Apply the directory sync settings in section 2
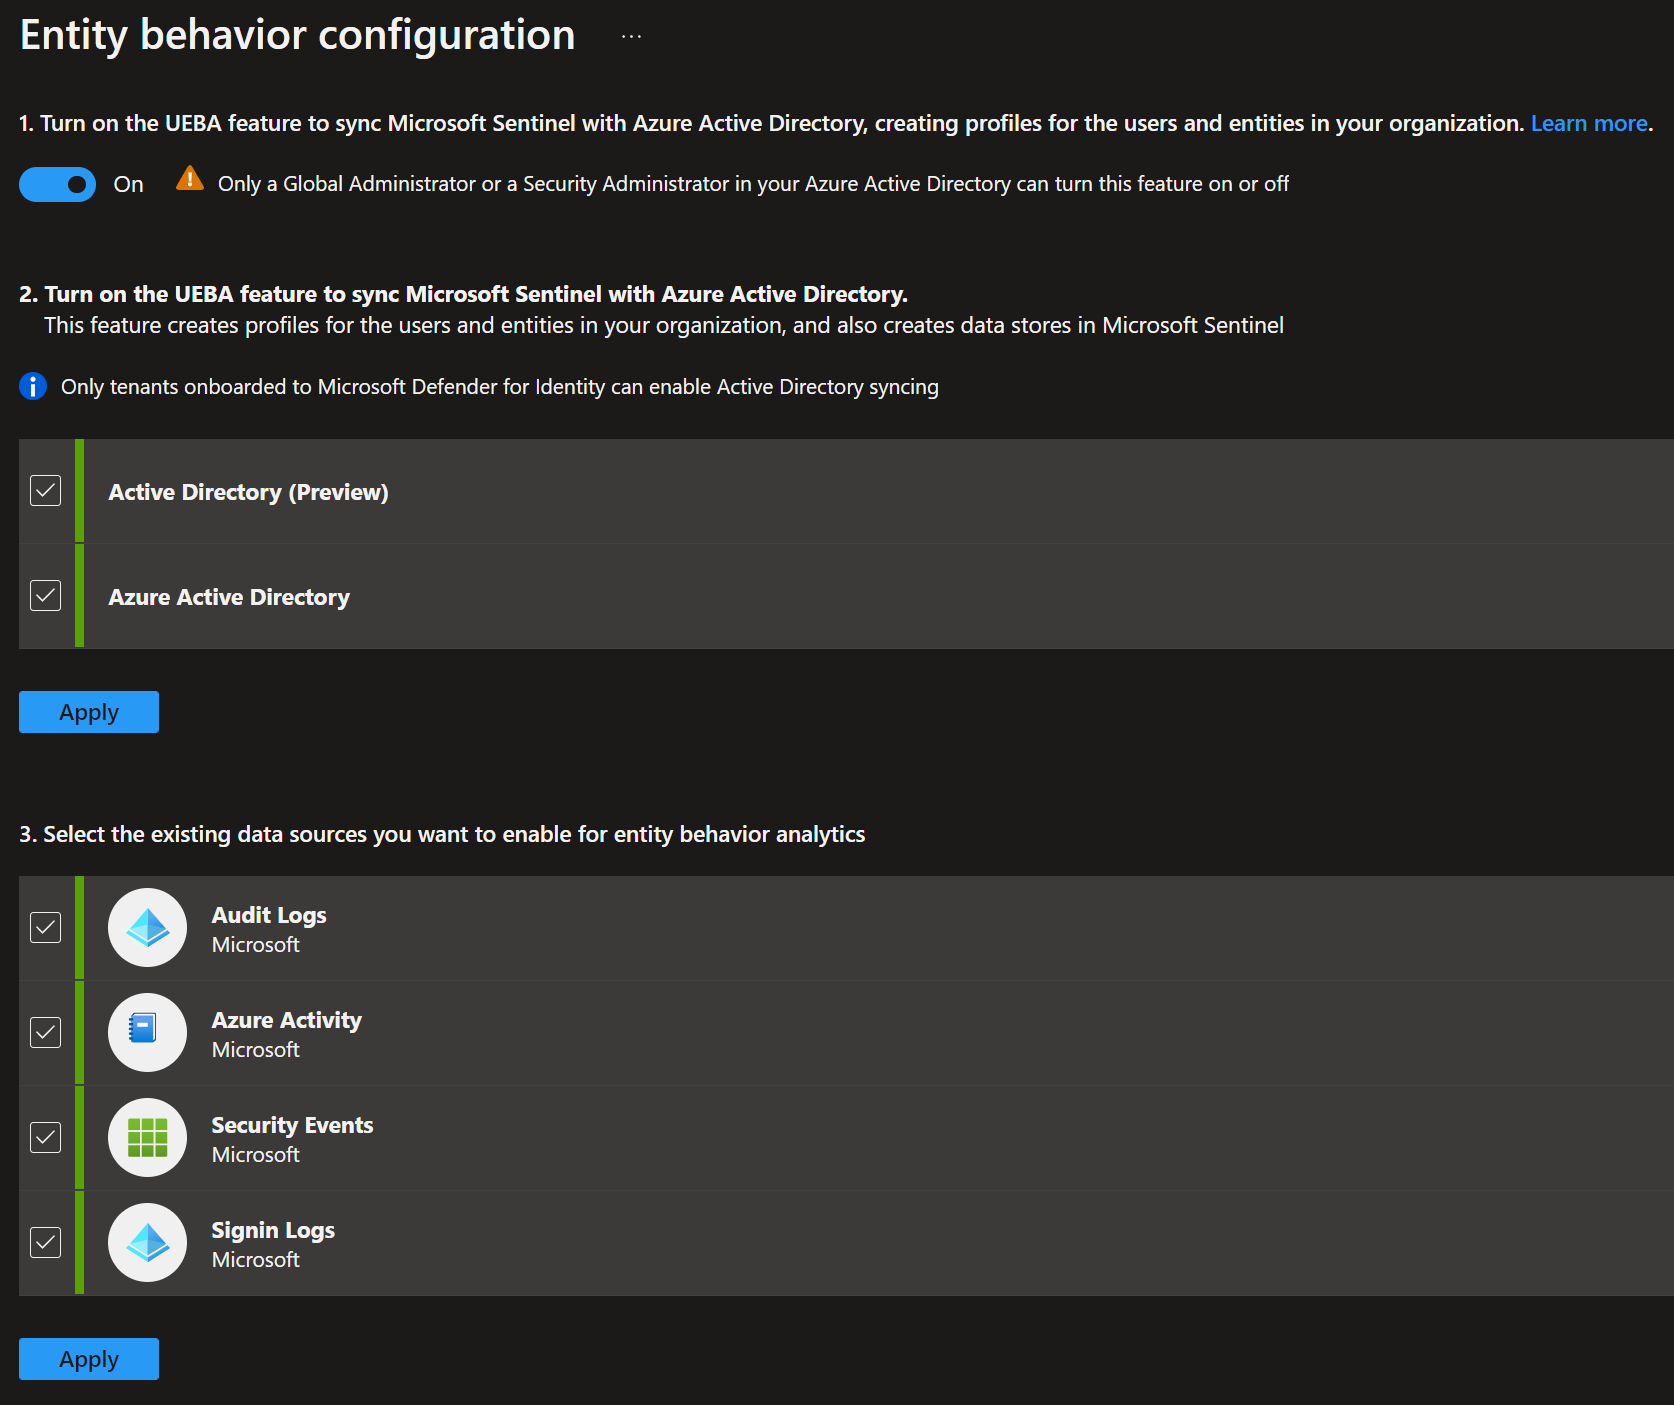The width and height of the screenshot is (1674, 1405). coord(89,712)
